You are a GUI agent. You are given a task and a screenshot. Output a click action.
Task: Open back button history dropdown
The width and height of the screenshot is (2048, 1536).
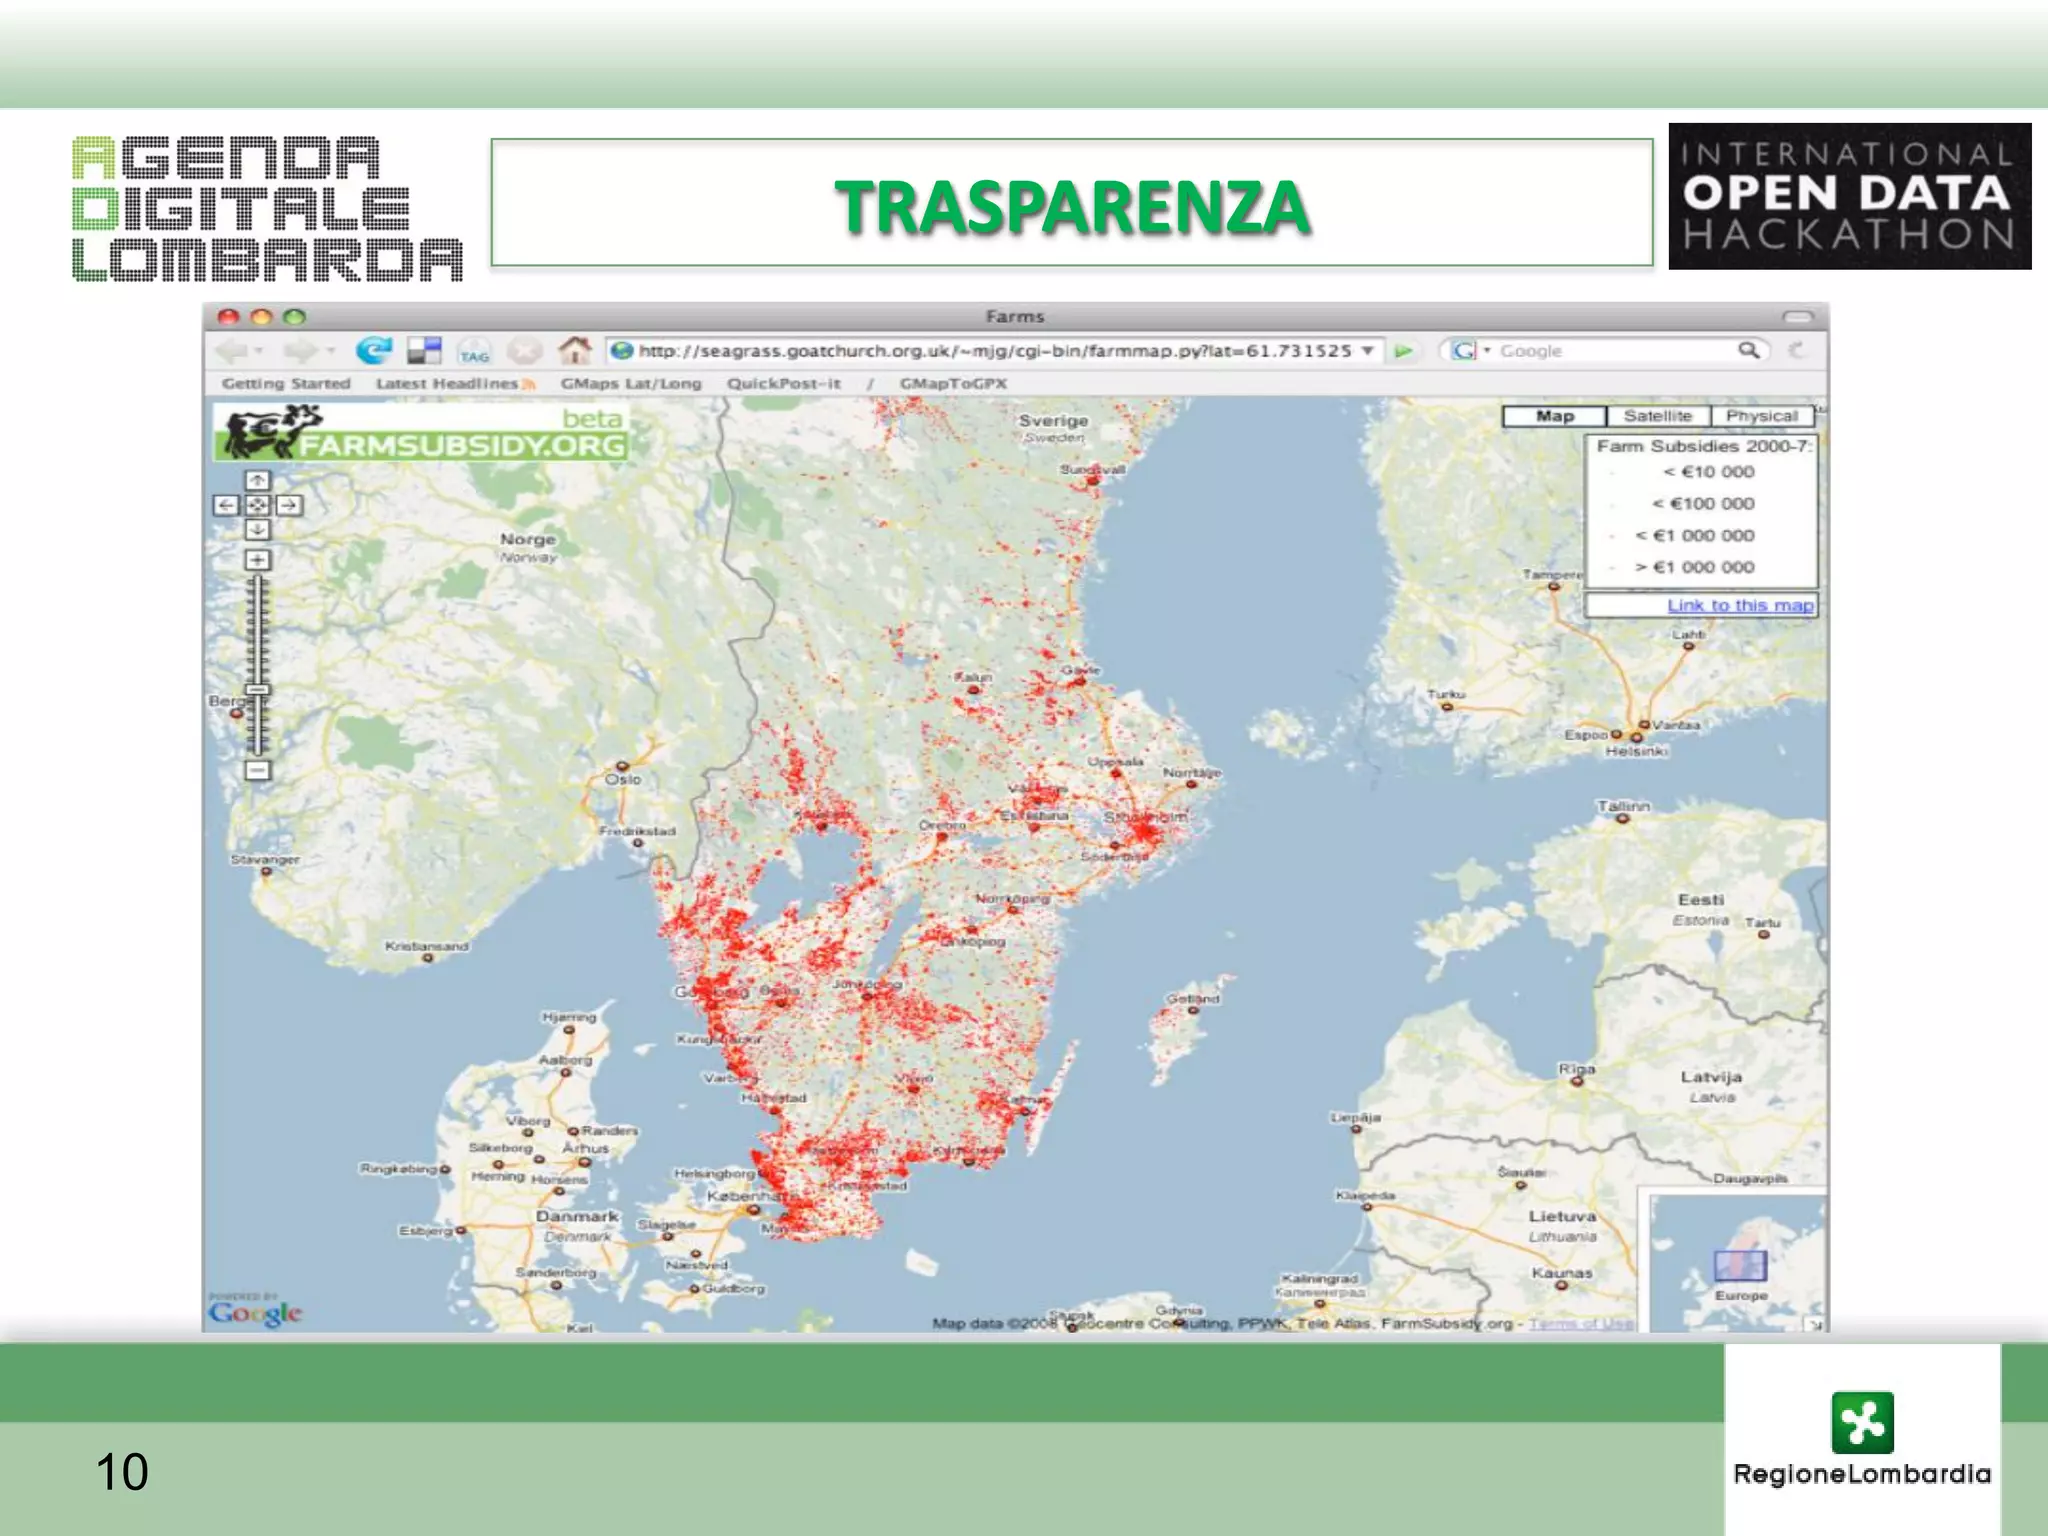pyautogui.click(x=260, y=351)
